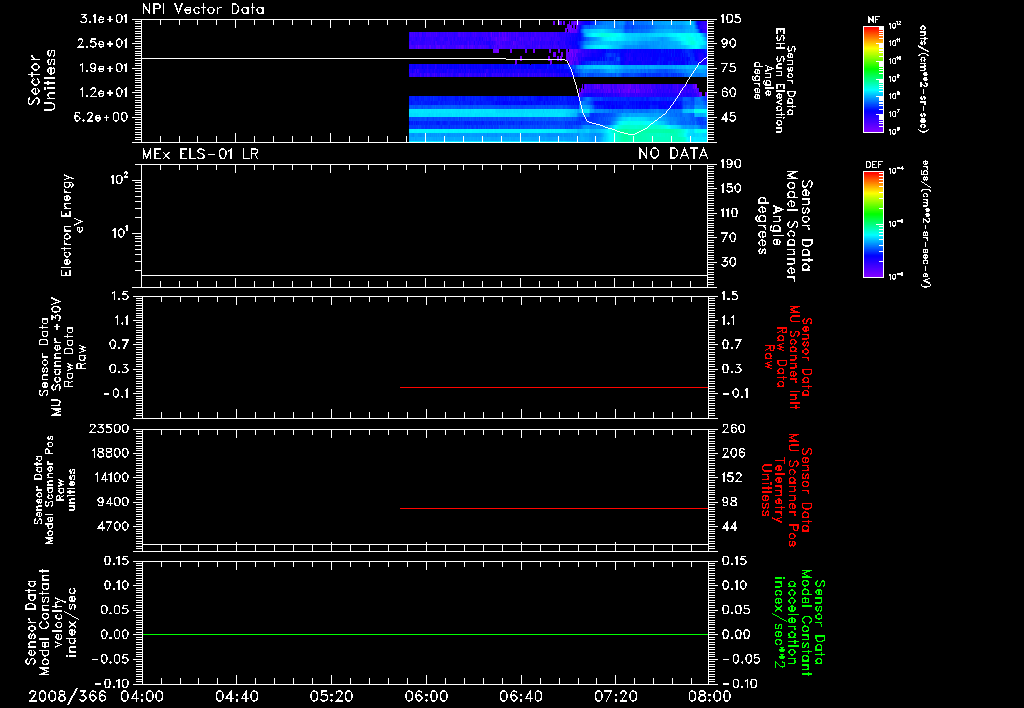Click the 'MEx ELS-01 LR' panel title
The width and height of the screenshot is (1024, 708).
(x=200, y=153)
